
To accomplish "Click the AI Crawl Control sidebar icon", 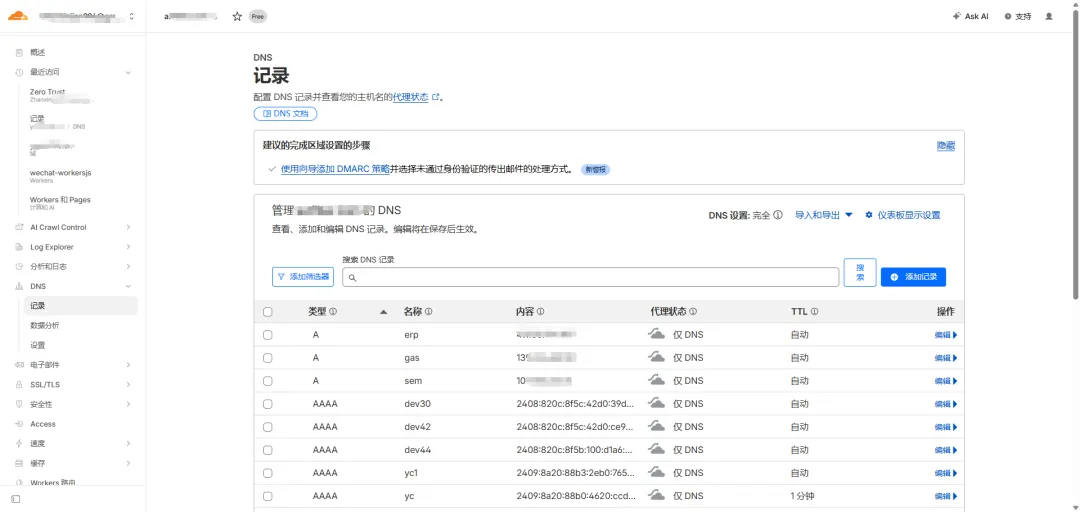I will 19,227.
